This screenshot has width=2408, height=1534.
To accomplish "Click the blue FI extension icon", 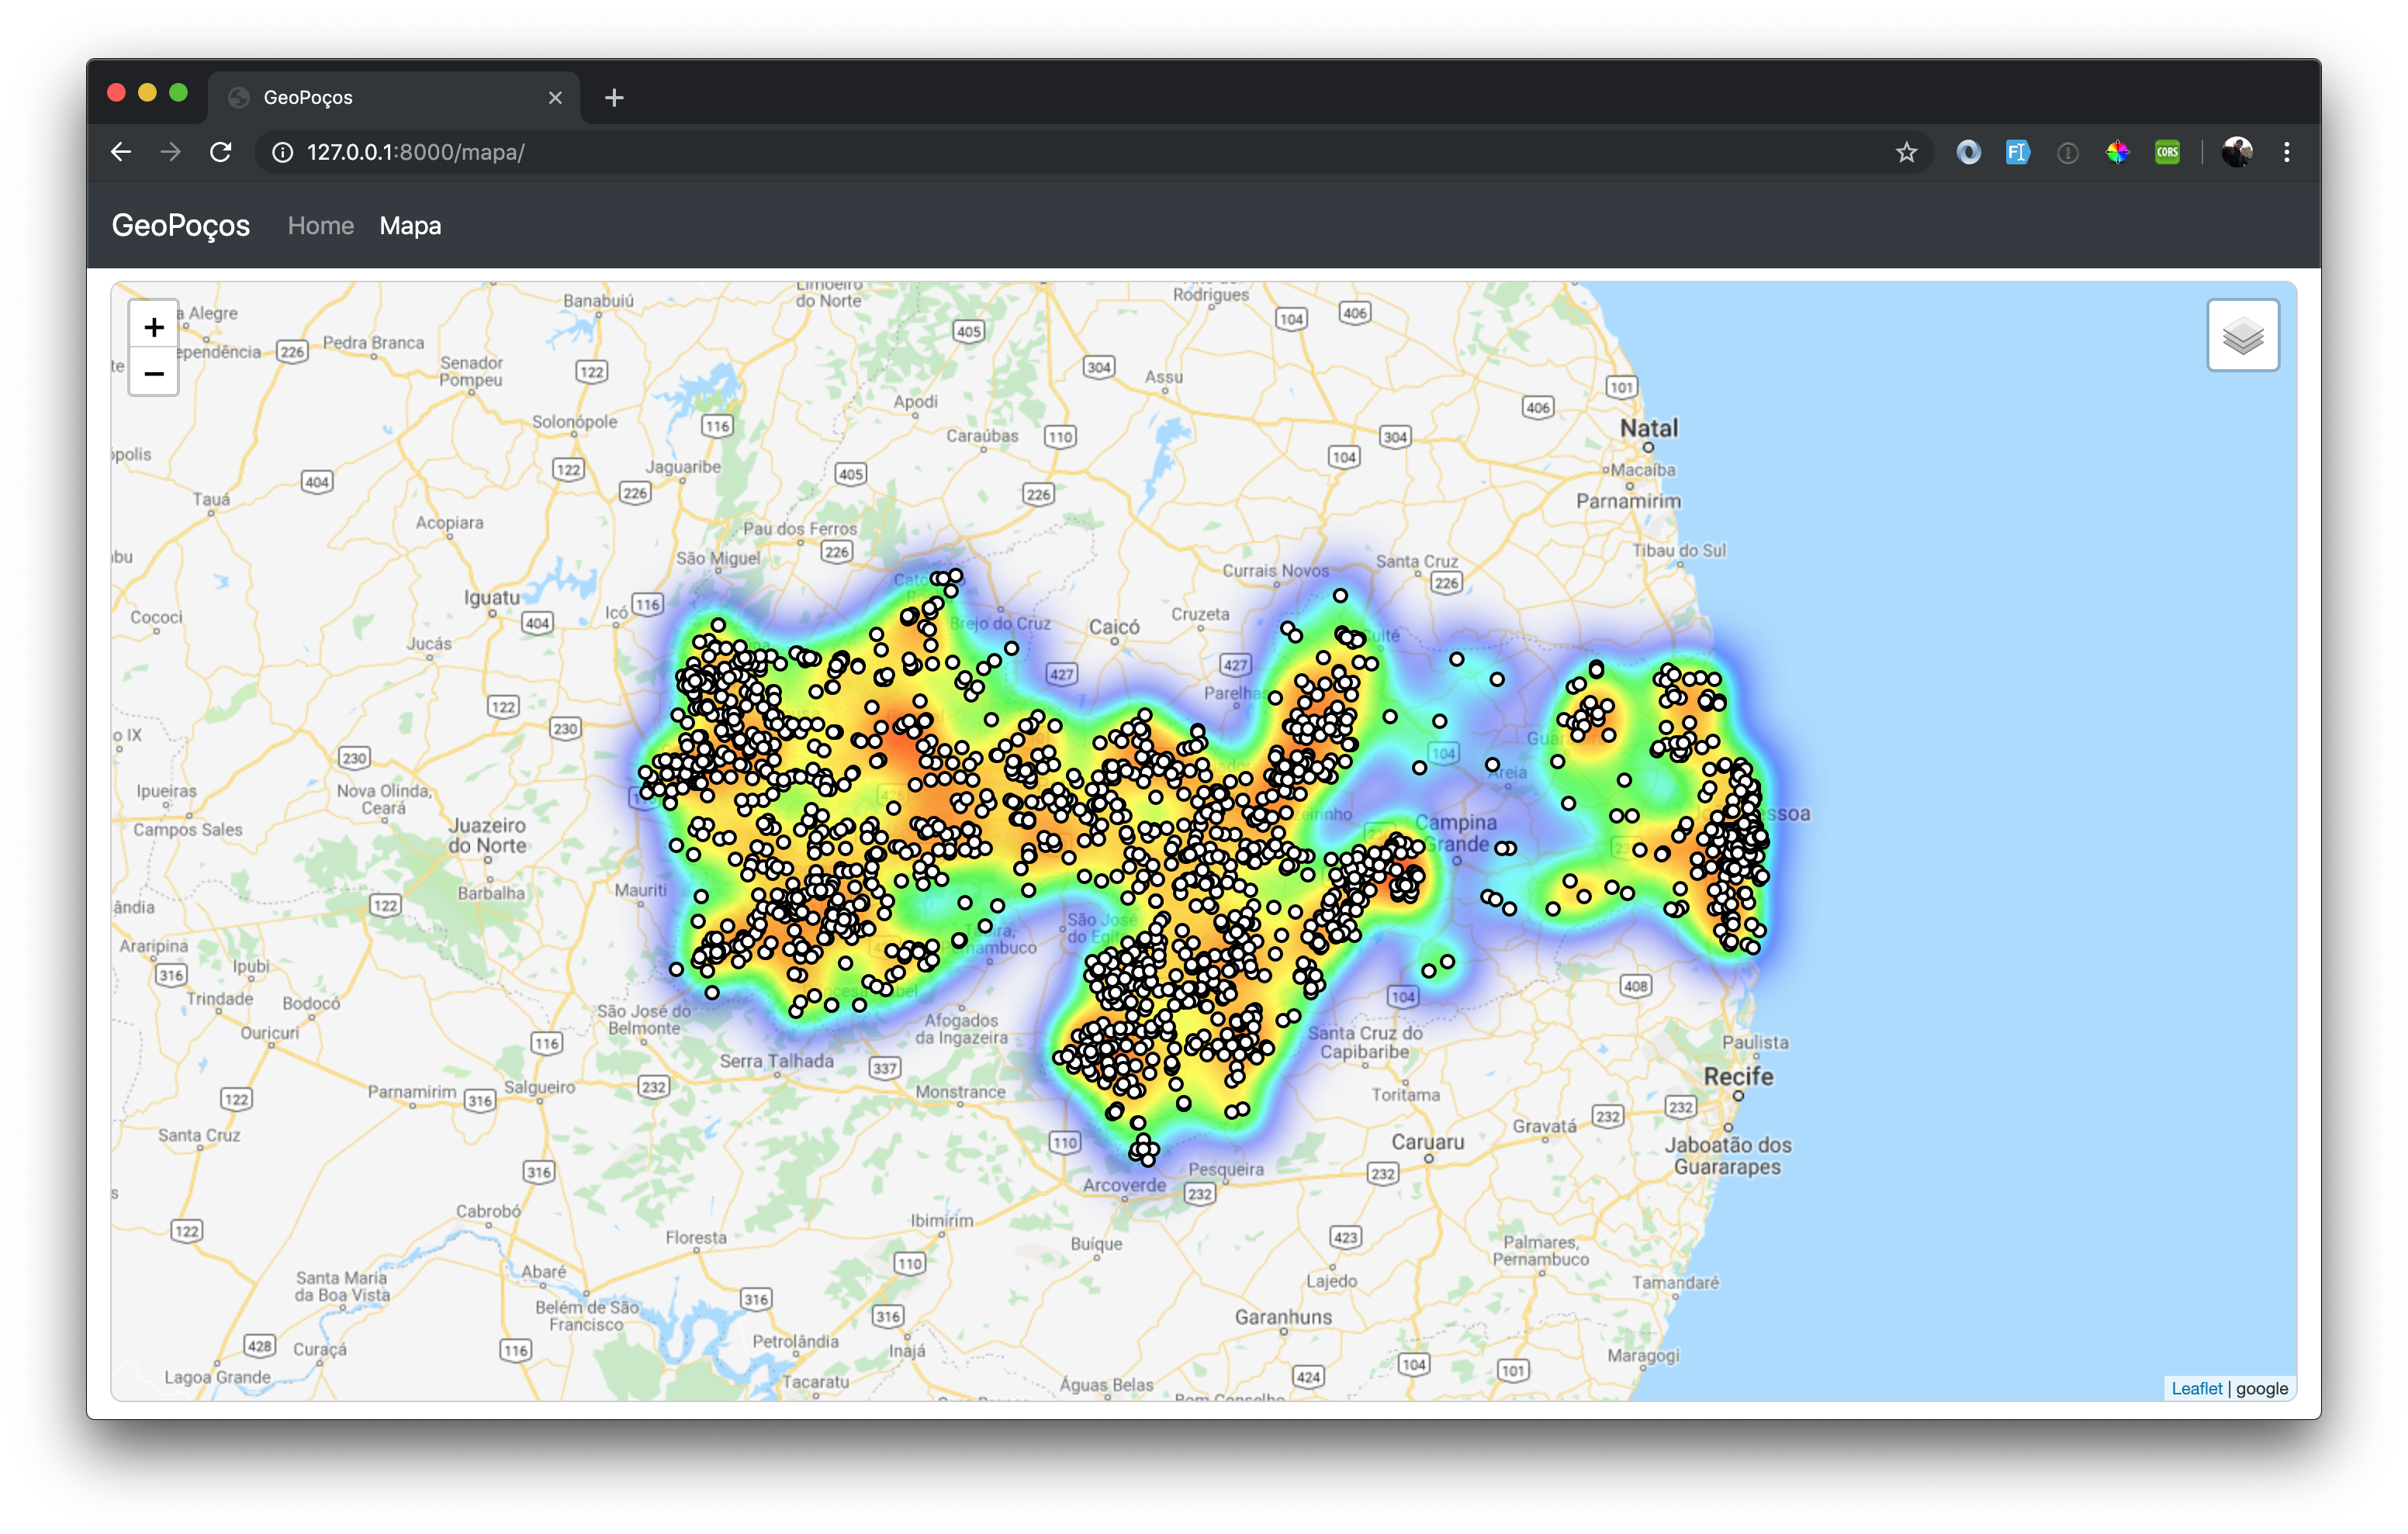I will click(2017, 152).
